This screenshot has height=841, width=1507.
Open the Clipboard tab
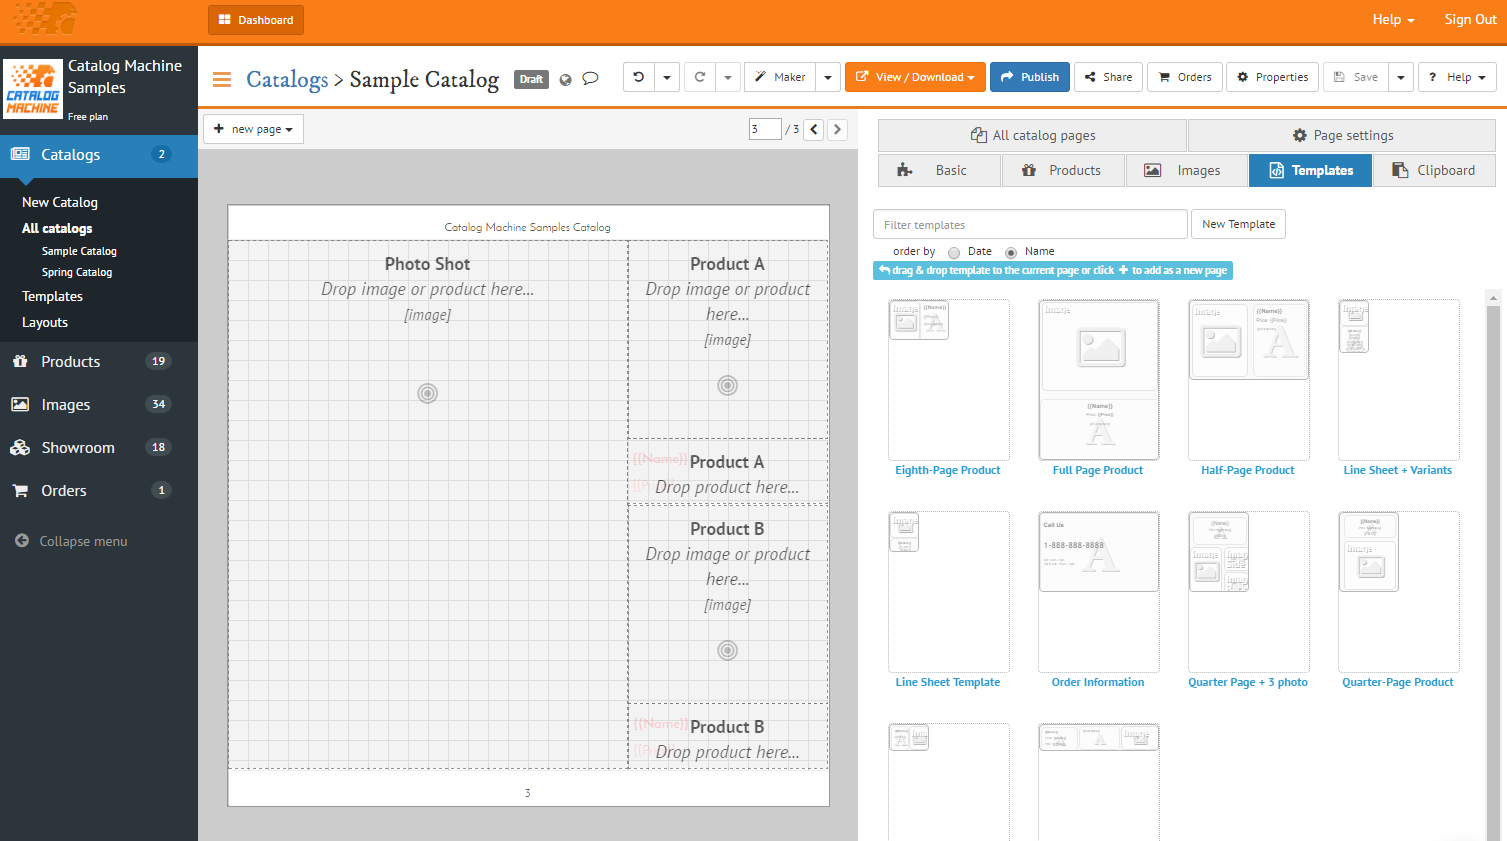pos(1434,170)
